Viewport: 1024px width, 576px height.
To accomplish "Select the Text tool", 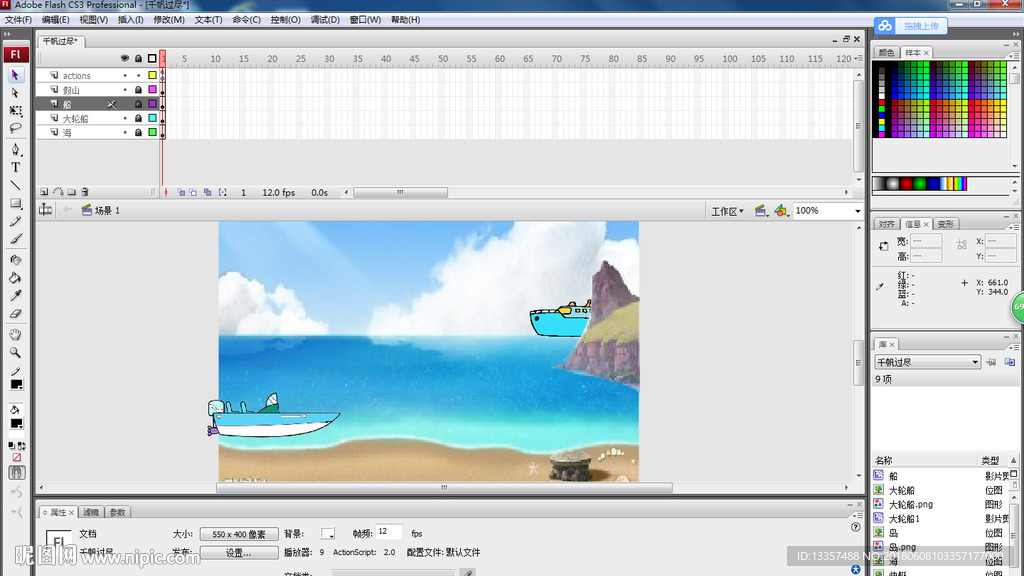I will point(15,167).
